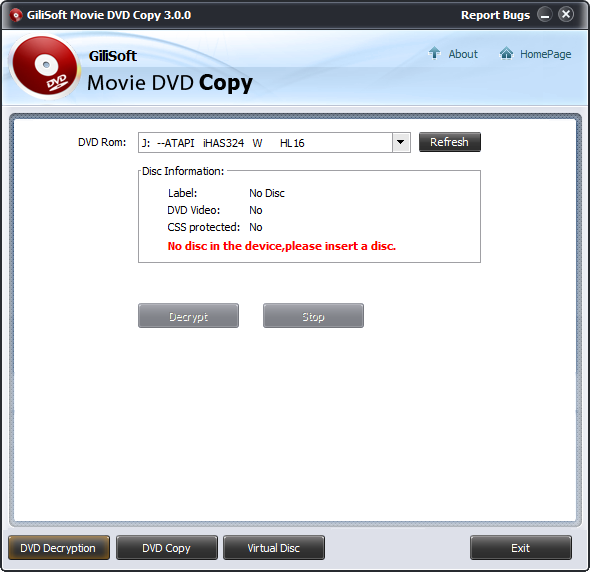Minimize the GiliSoft window
The width and height of the screenshot is (590, 572).
tap(544, 15)
